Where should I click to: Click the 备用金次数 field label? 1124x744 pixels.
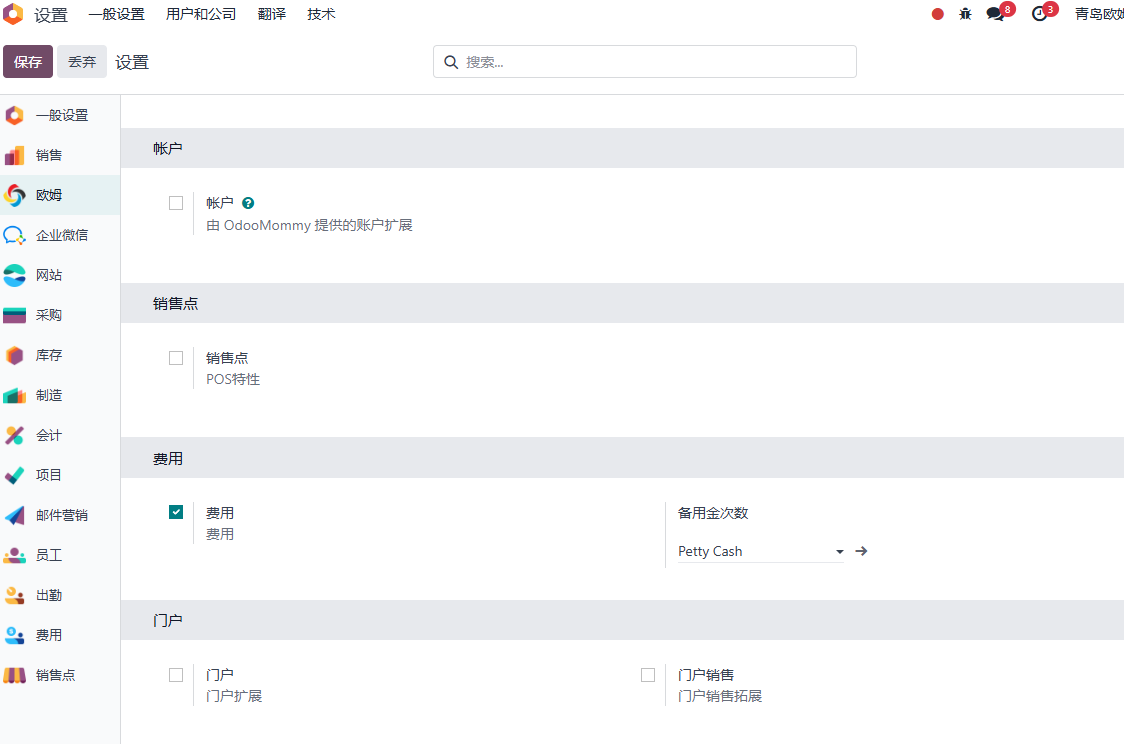(x=713, y=513)
